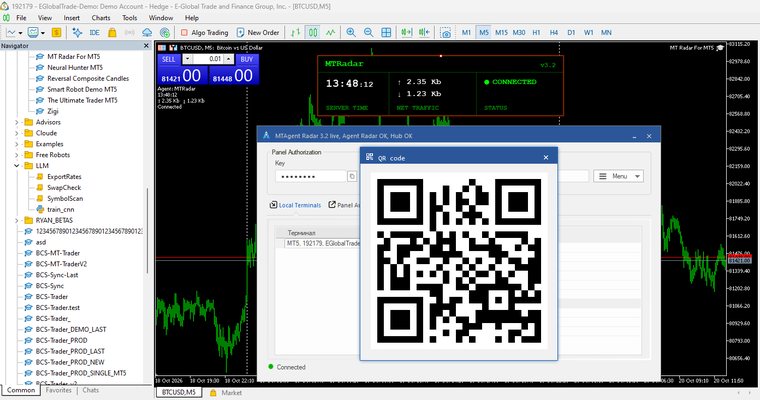The image size is (760, 400).
Task: Switch chart to bar chart mode
Action: click(295, 32)
